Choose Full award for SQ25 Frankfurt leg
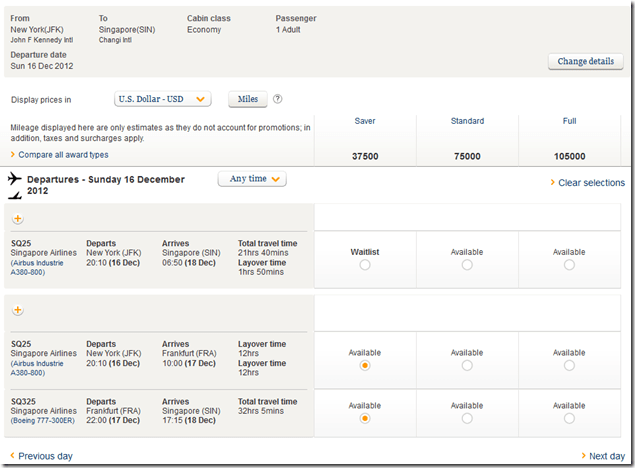This screenshot has height=468, width=635. click(x=569, y=365)
